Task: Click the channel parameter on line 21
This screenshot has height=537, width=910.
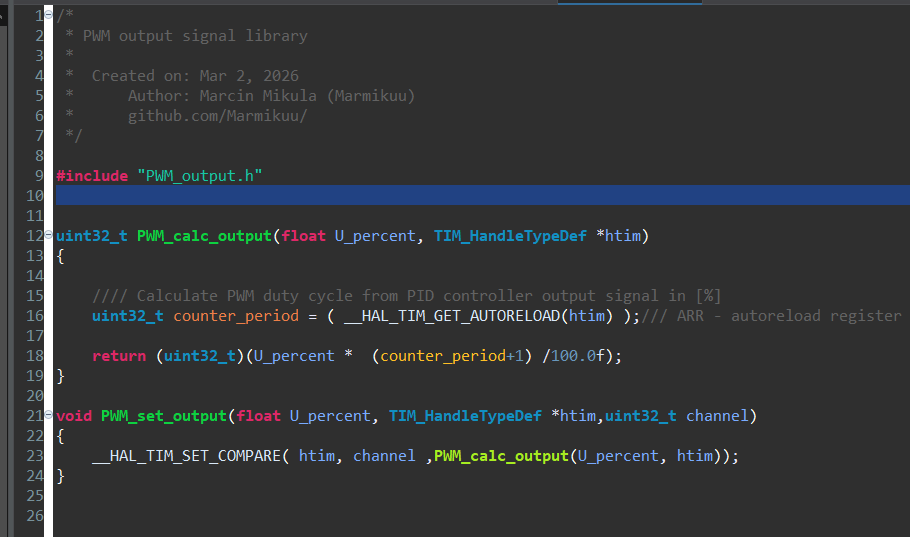Action: coord(717,416)
